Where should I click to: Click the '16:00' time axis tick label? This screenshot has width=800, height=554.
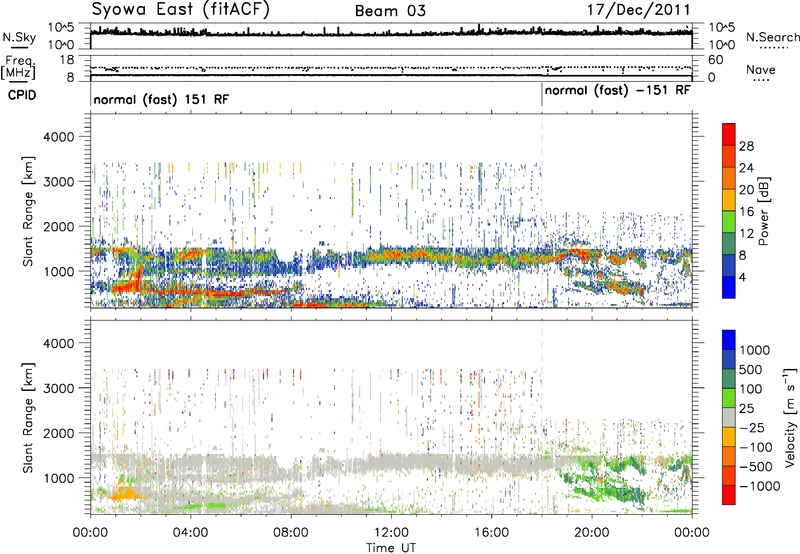491,532
